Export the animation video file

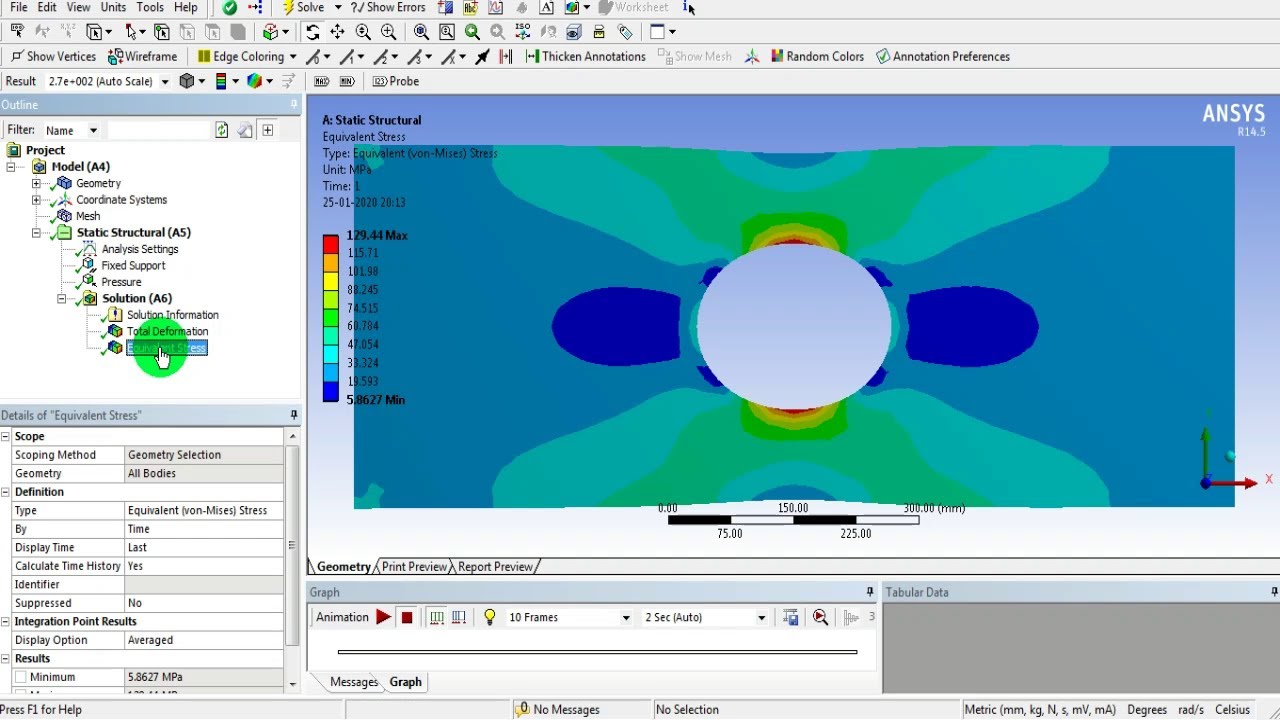[791, 618]
